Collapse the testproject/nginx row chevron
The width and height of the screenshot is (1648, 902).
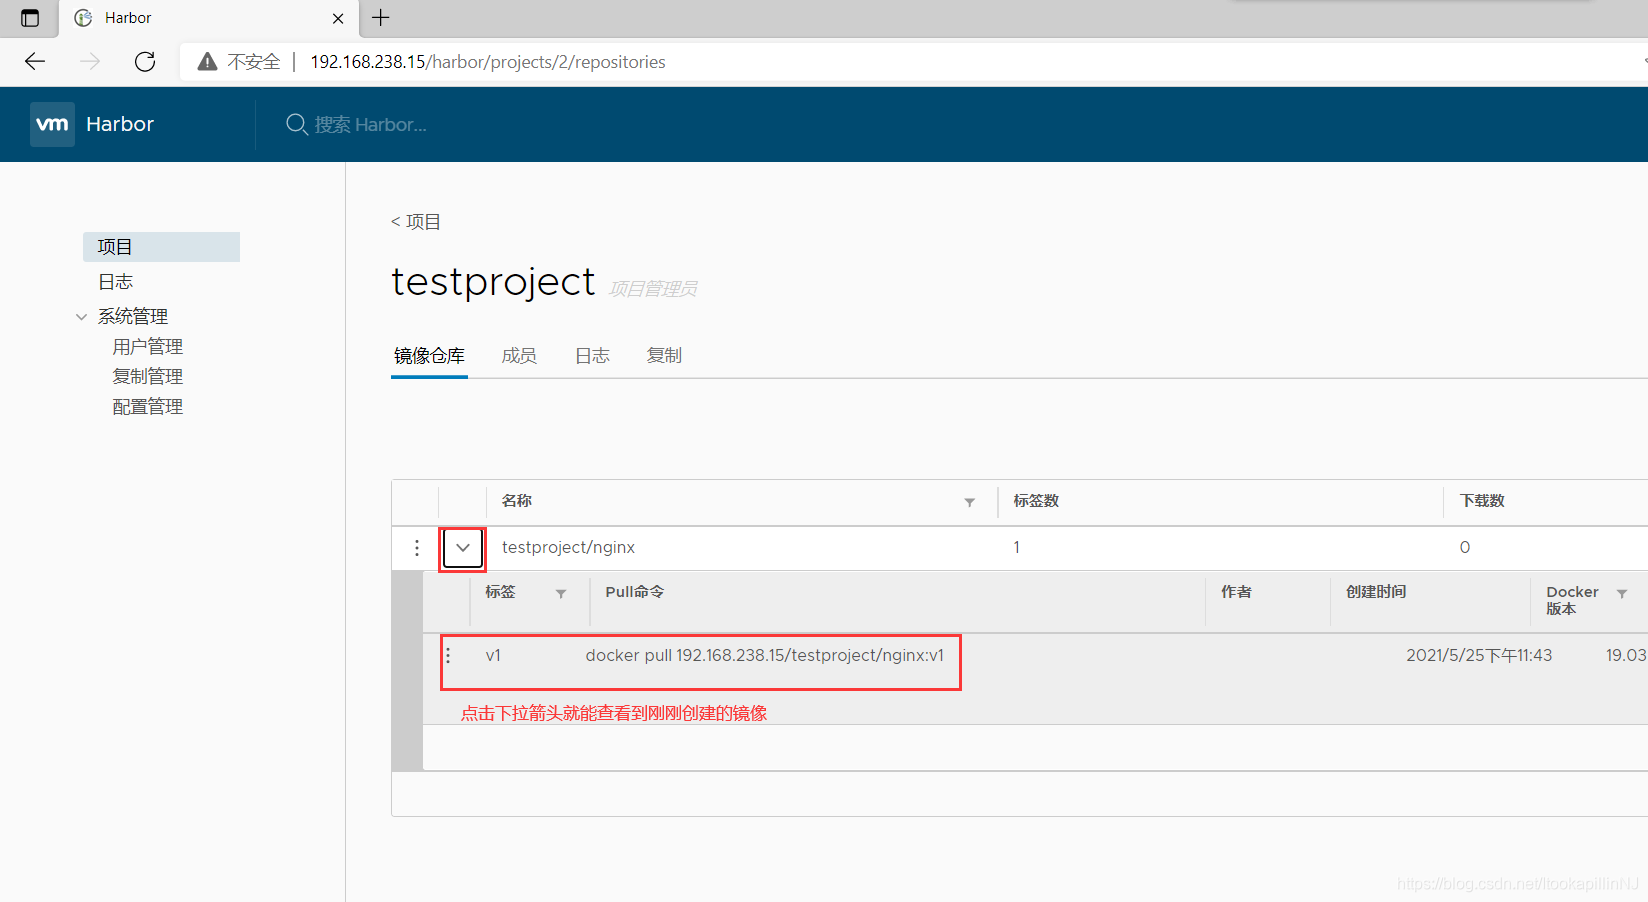463,548
